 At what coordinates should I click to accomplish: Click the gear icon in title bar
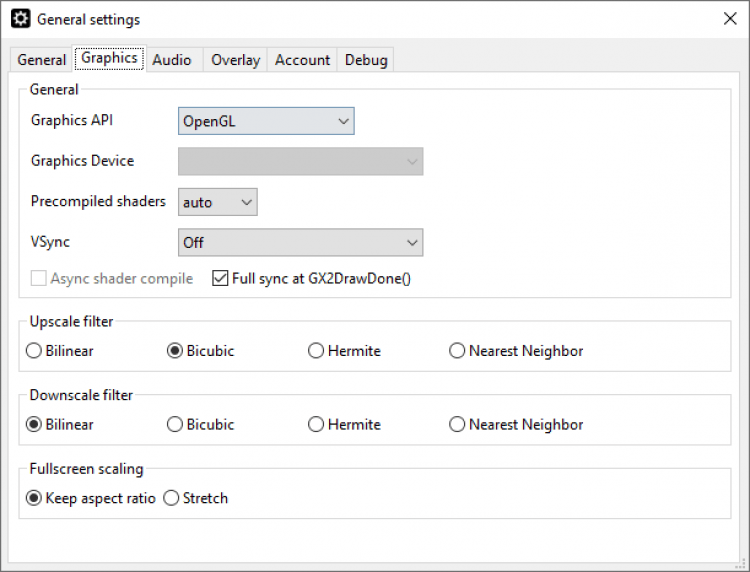(20, 19)
